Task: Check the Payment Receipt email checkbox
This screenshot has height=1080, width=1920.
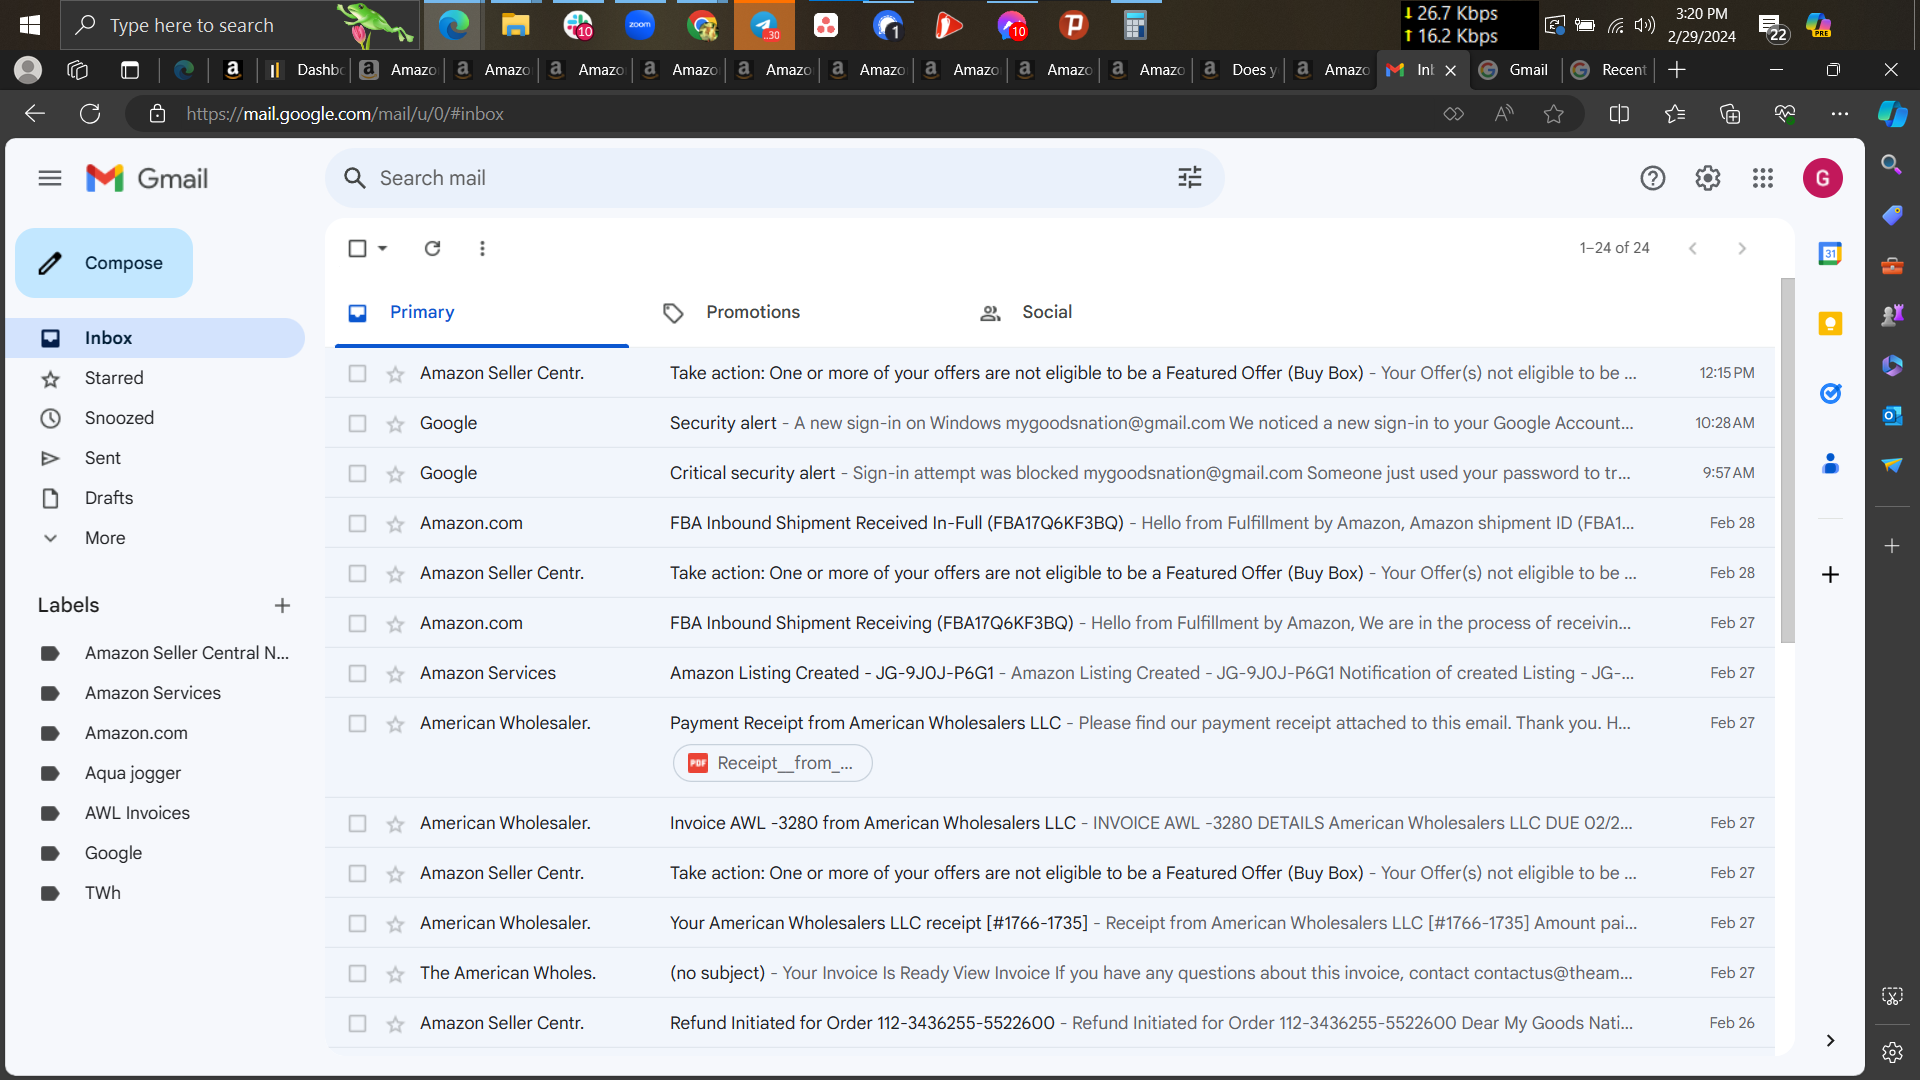Action: pos(357,723)
